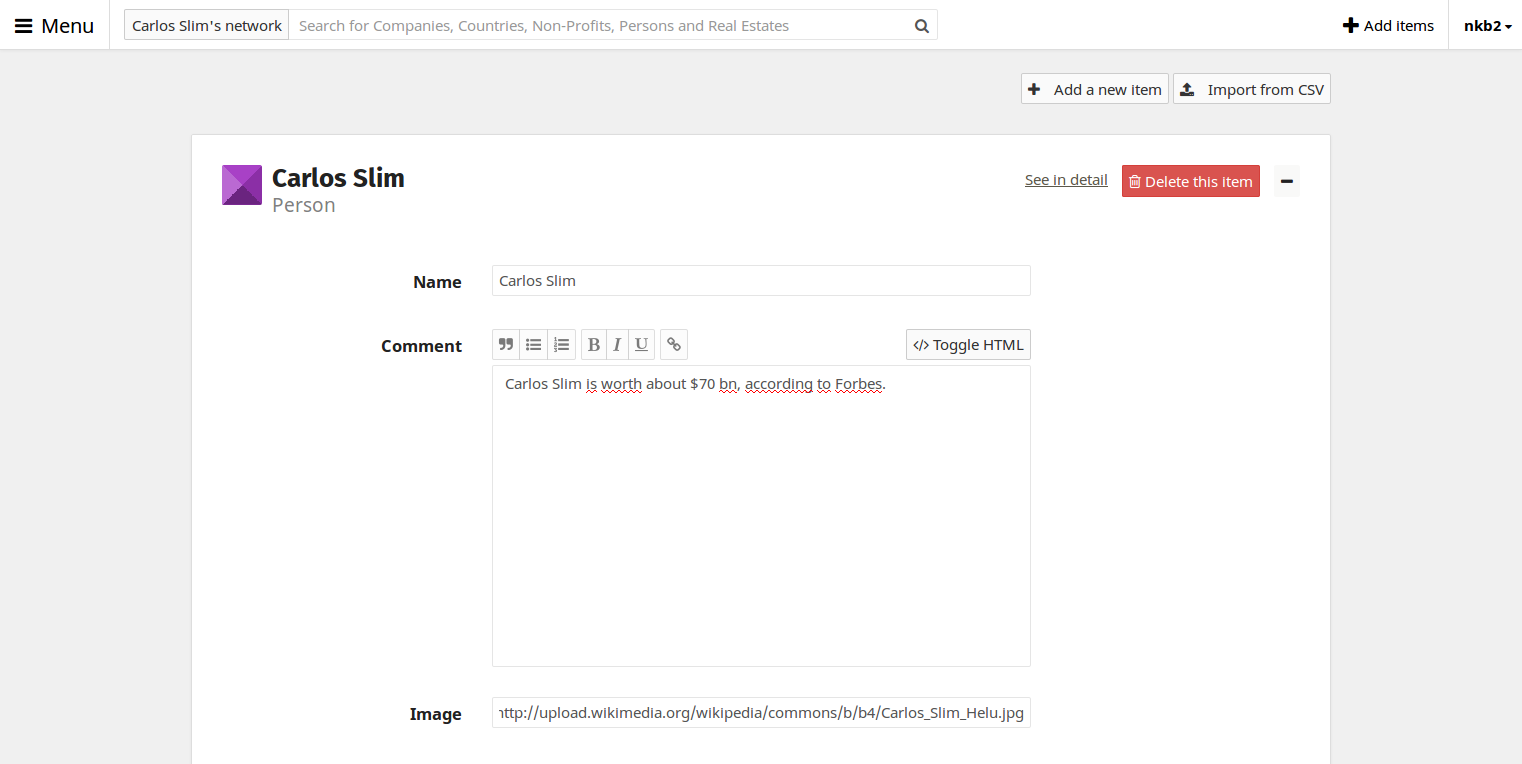Click the Person subtitle text
Screen dimensions: 1522x764
(304, 205)
